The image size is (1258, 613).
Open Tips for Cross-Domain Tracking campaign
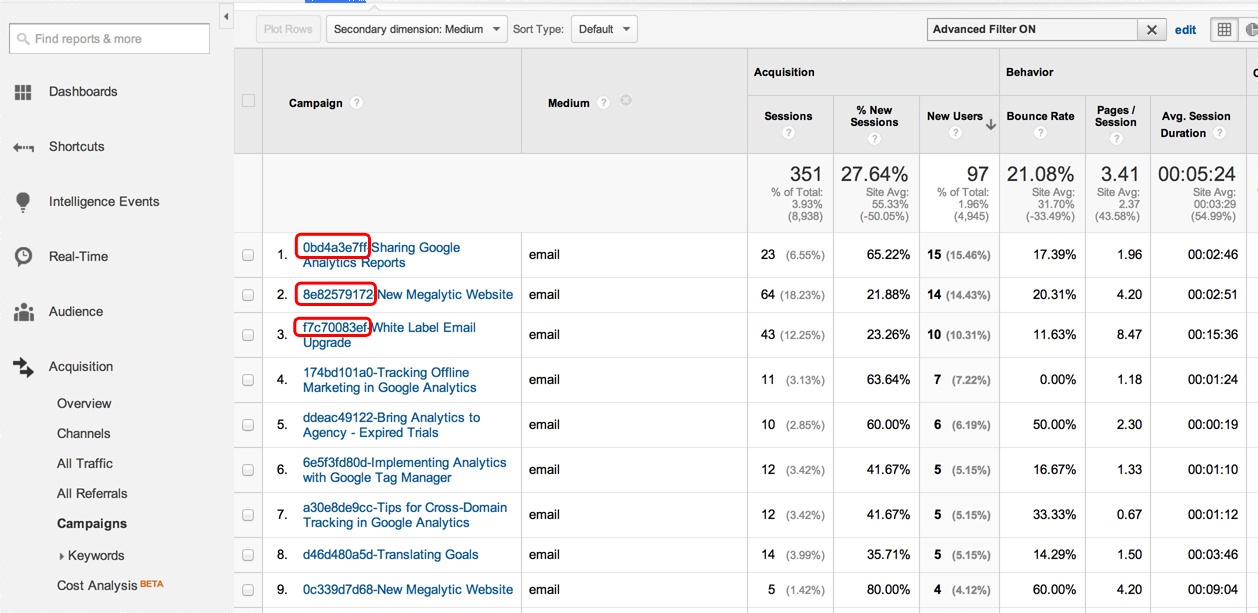click(405, 515)
